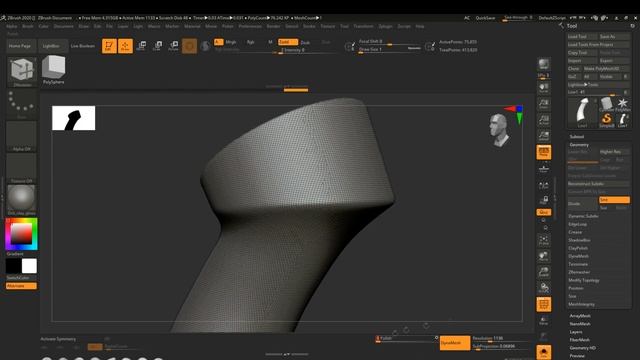
Task: Expand the ZRemesher section
Action: click(579, 272)
